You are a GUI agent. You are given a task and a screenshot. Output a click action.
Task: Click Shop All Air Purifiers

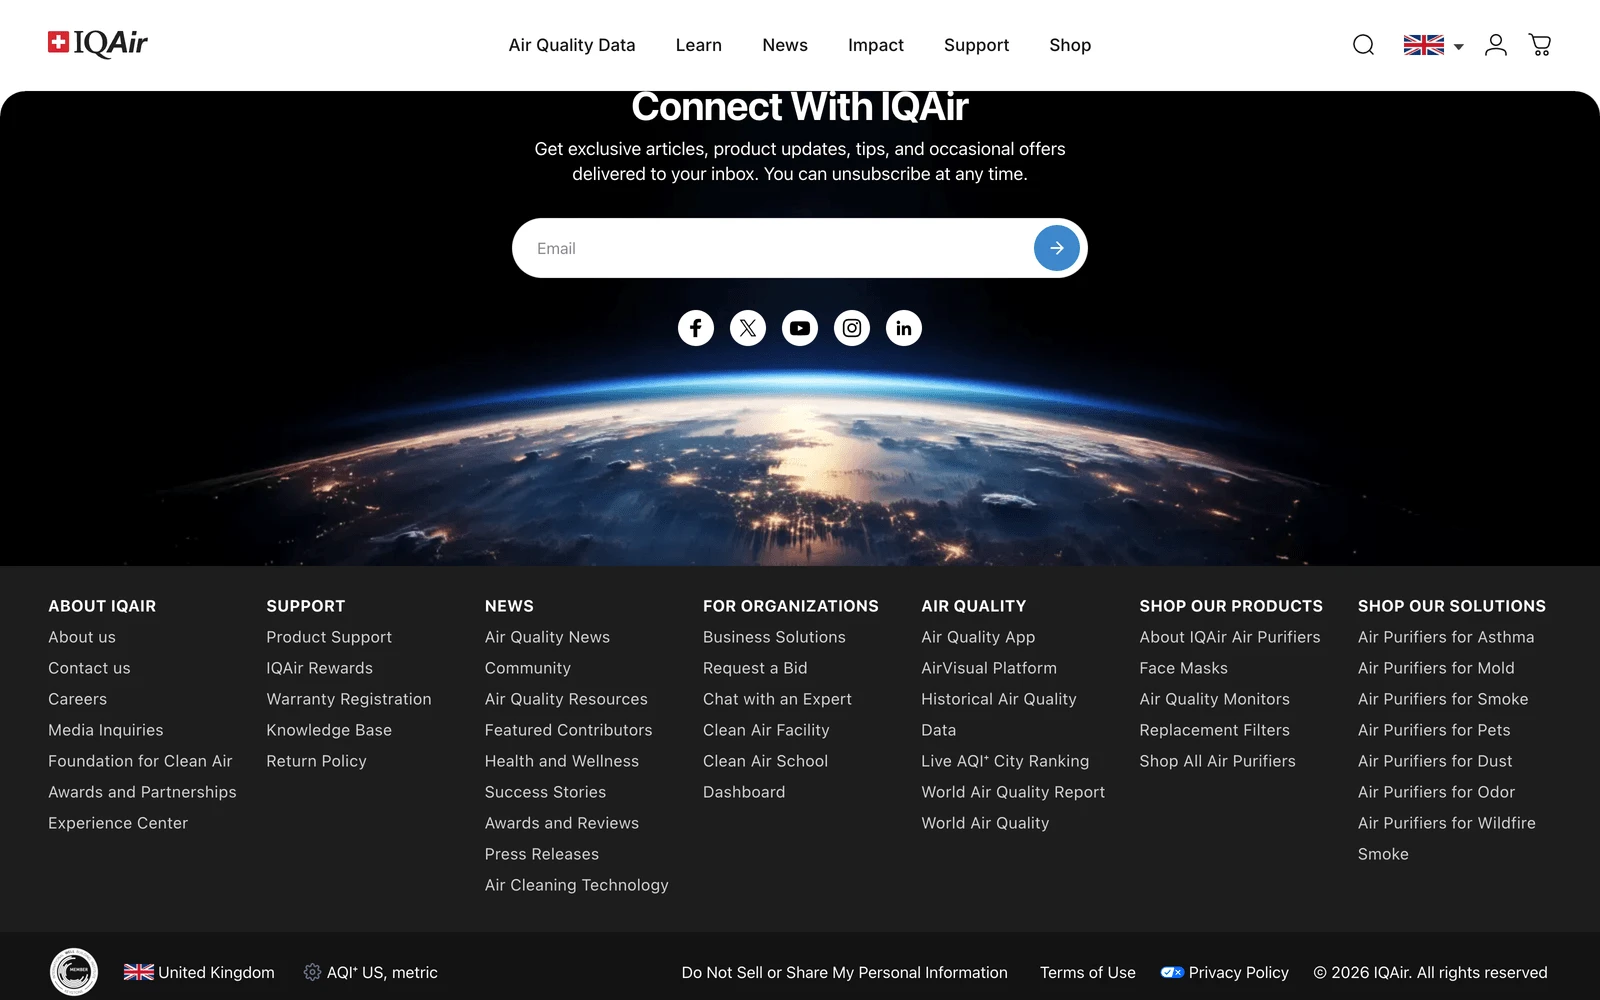click(x=1217, y=761)
